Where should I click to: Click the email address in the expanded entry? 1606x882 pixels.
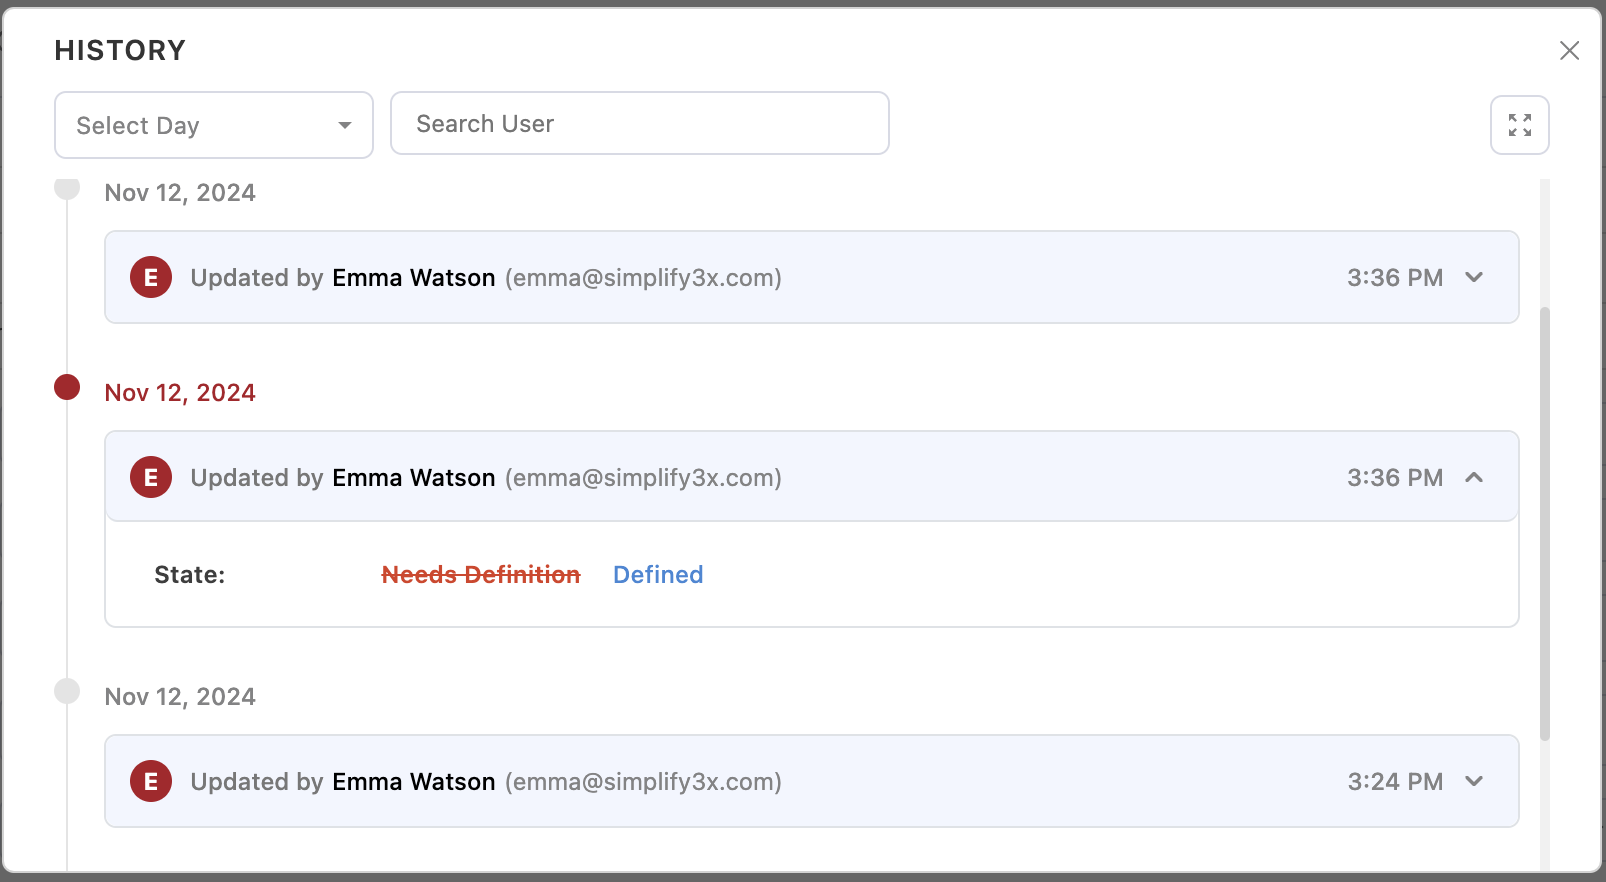tap(643, 478)
